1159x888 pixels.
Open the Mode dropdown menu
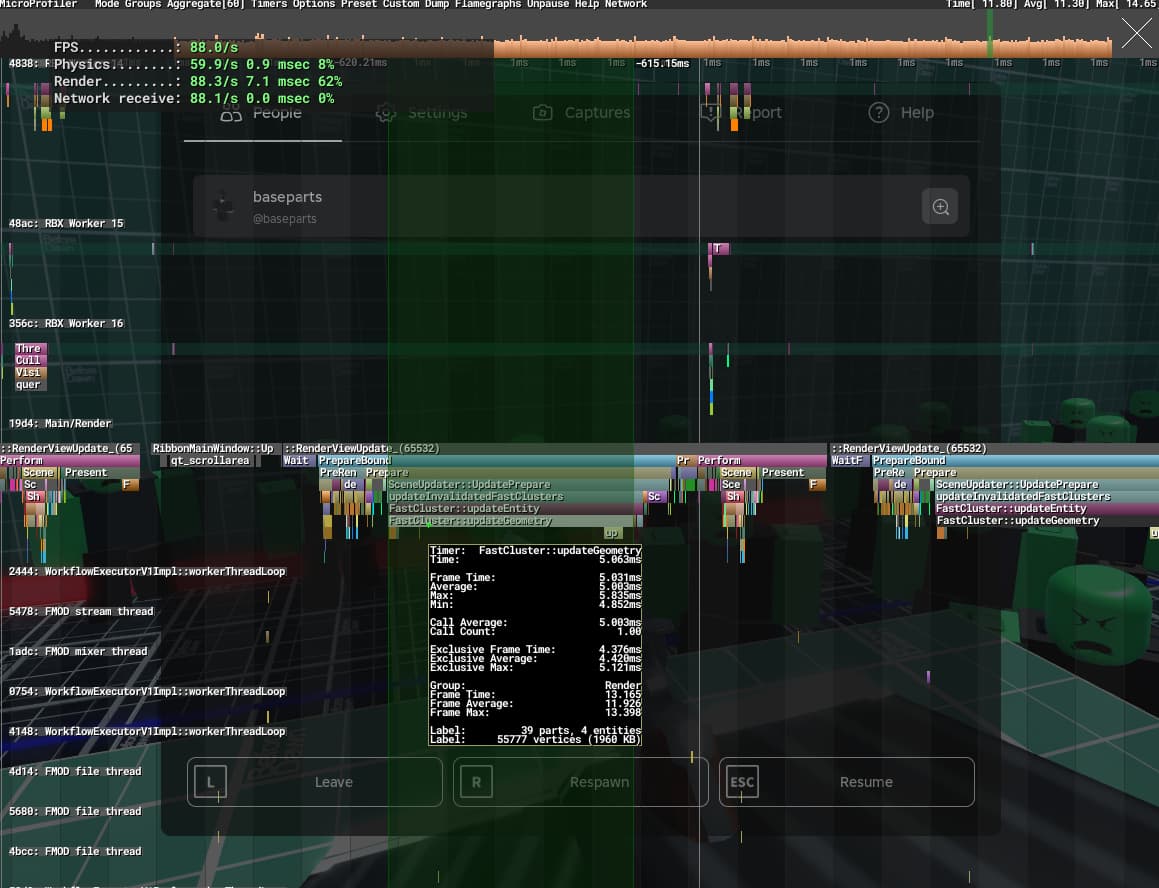coord(107,5)
